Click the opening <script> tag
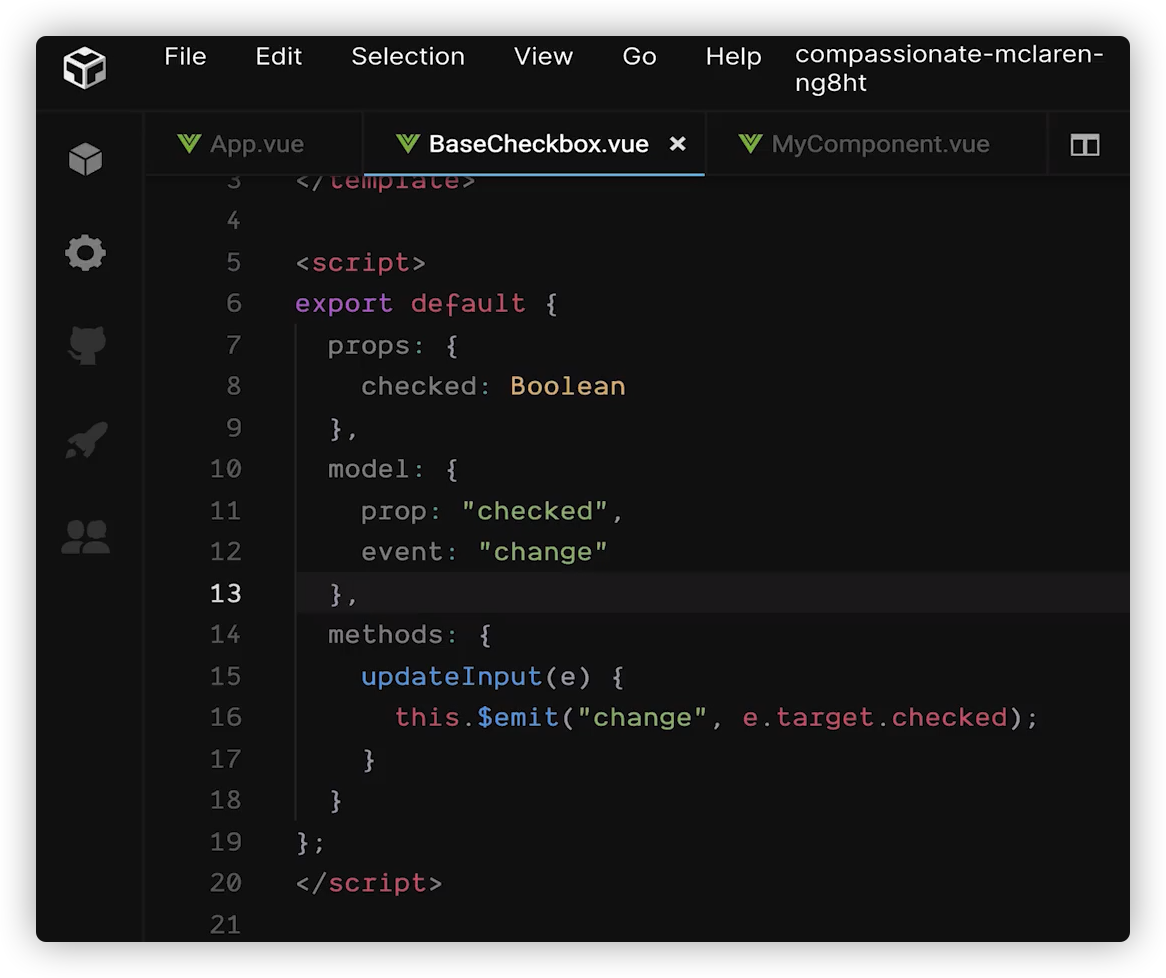 tap(361, 263)
